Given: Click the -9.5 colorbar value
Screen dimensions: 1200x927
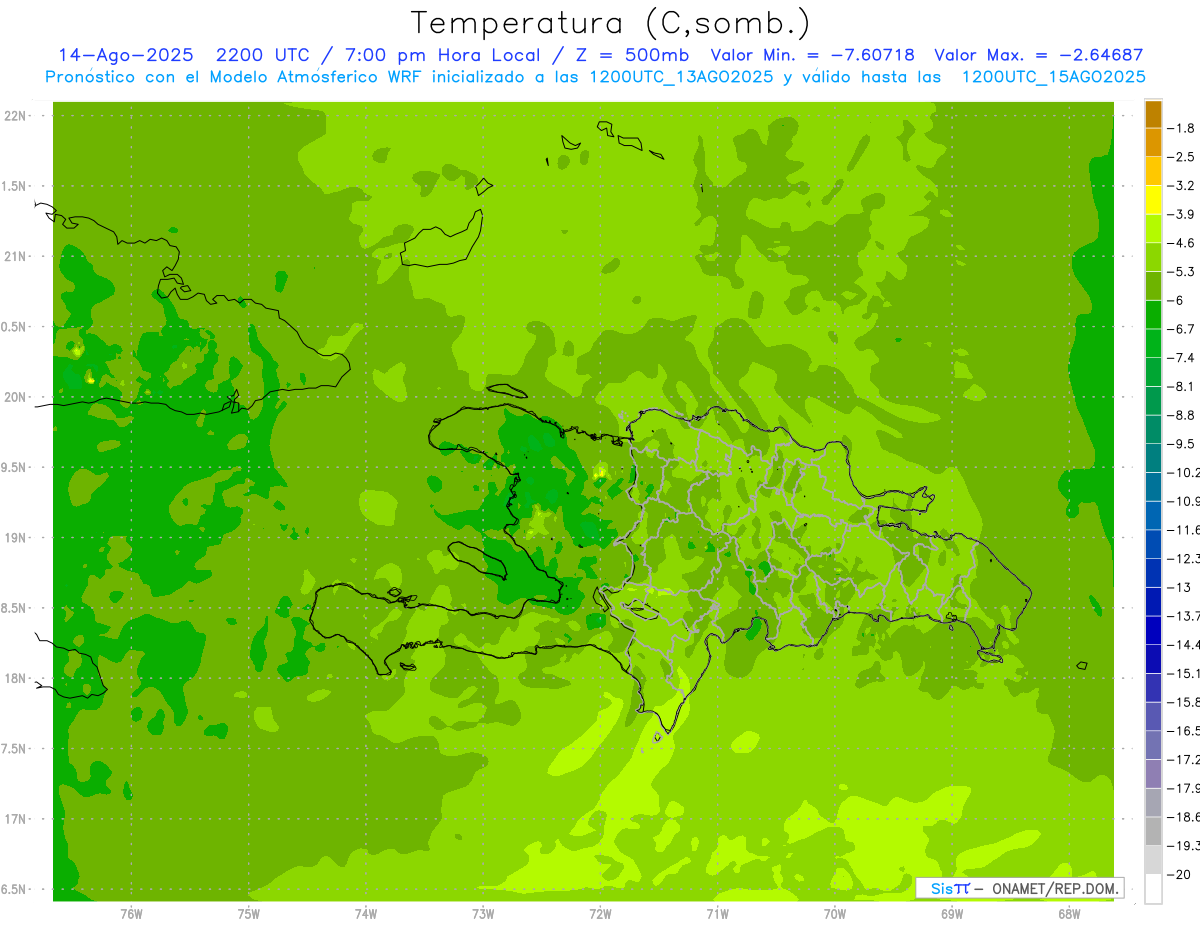Looking at the screenshot, I should coord(1180,444).
